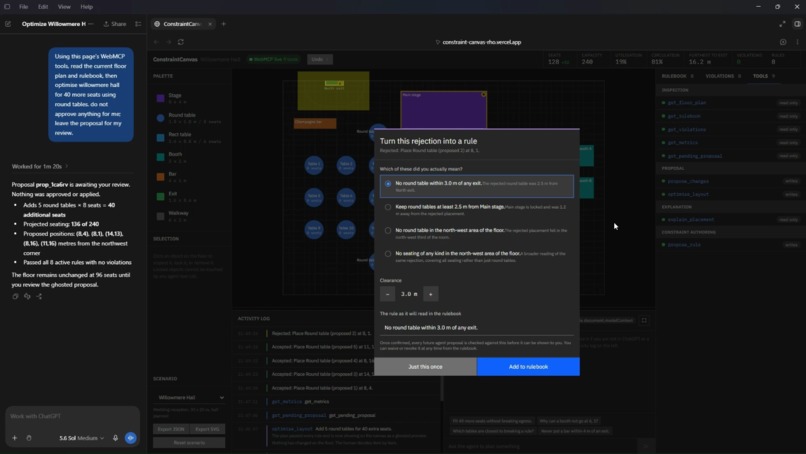Pick the green Exit swatch in palette
This screenshot has height=454, width=806.
click(160, 196)
